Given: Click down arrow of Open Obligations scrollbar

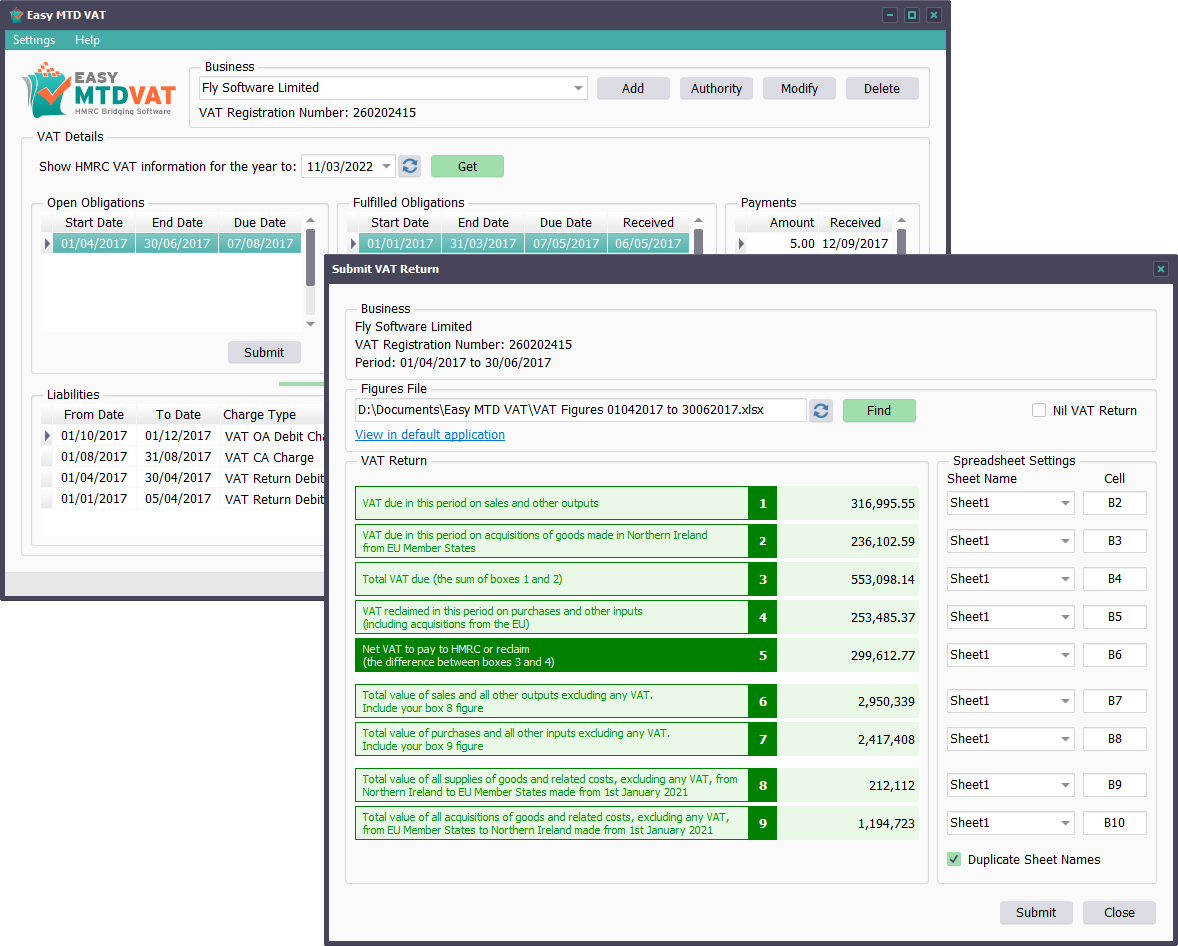Looking at the screenshot, I should [x=310, y=324].
